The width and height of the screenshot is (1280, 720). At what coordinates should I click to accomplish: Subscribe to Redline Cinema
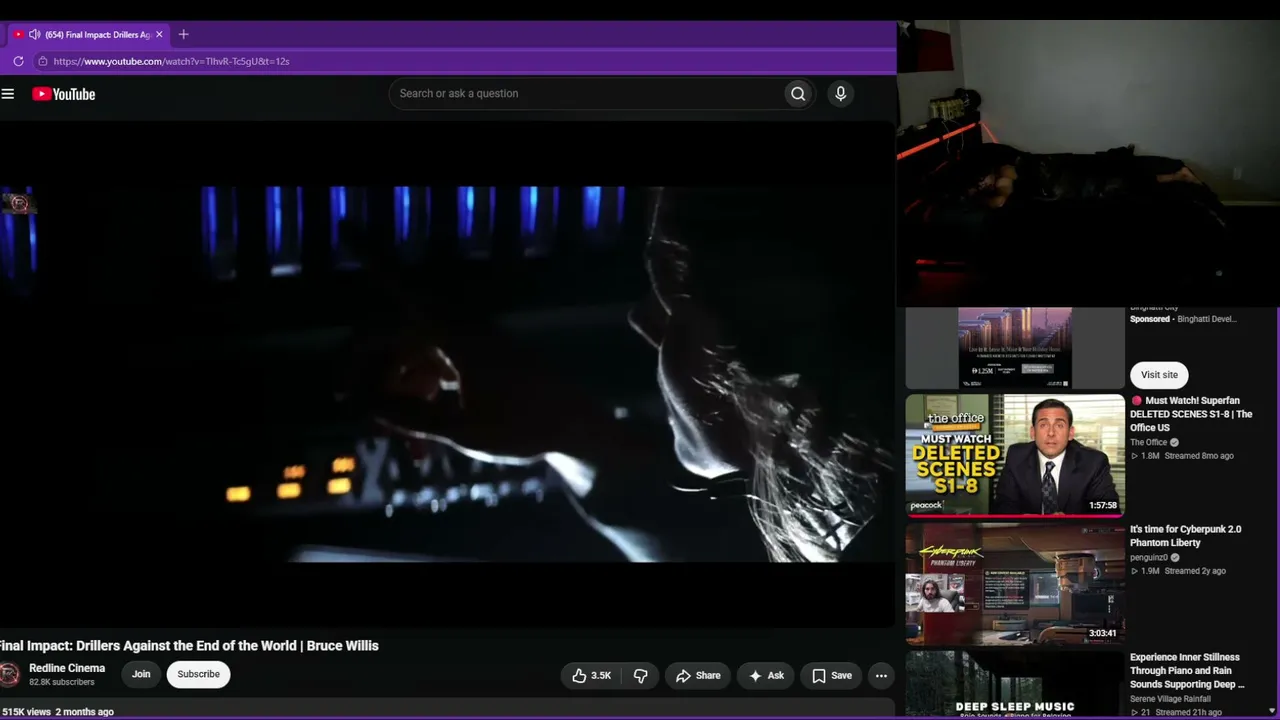point(199,674)
